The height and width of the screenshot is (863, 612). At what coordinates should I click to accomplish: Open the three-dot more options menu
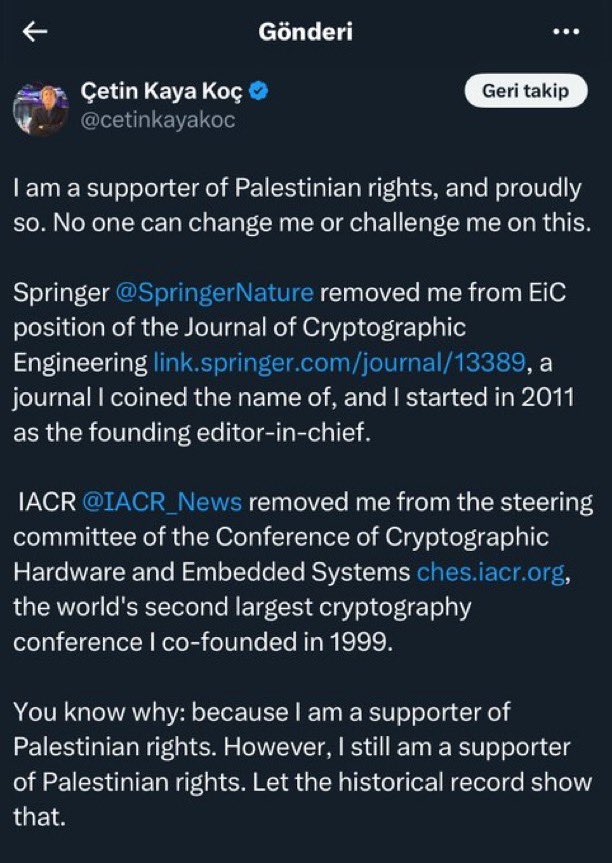[x=566, y=31]
